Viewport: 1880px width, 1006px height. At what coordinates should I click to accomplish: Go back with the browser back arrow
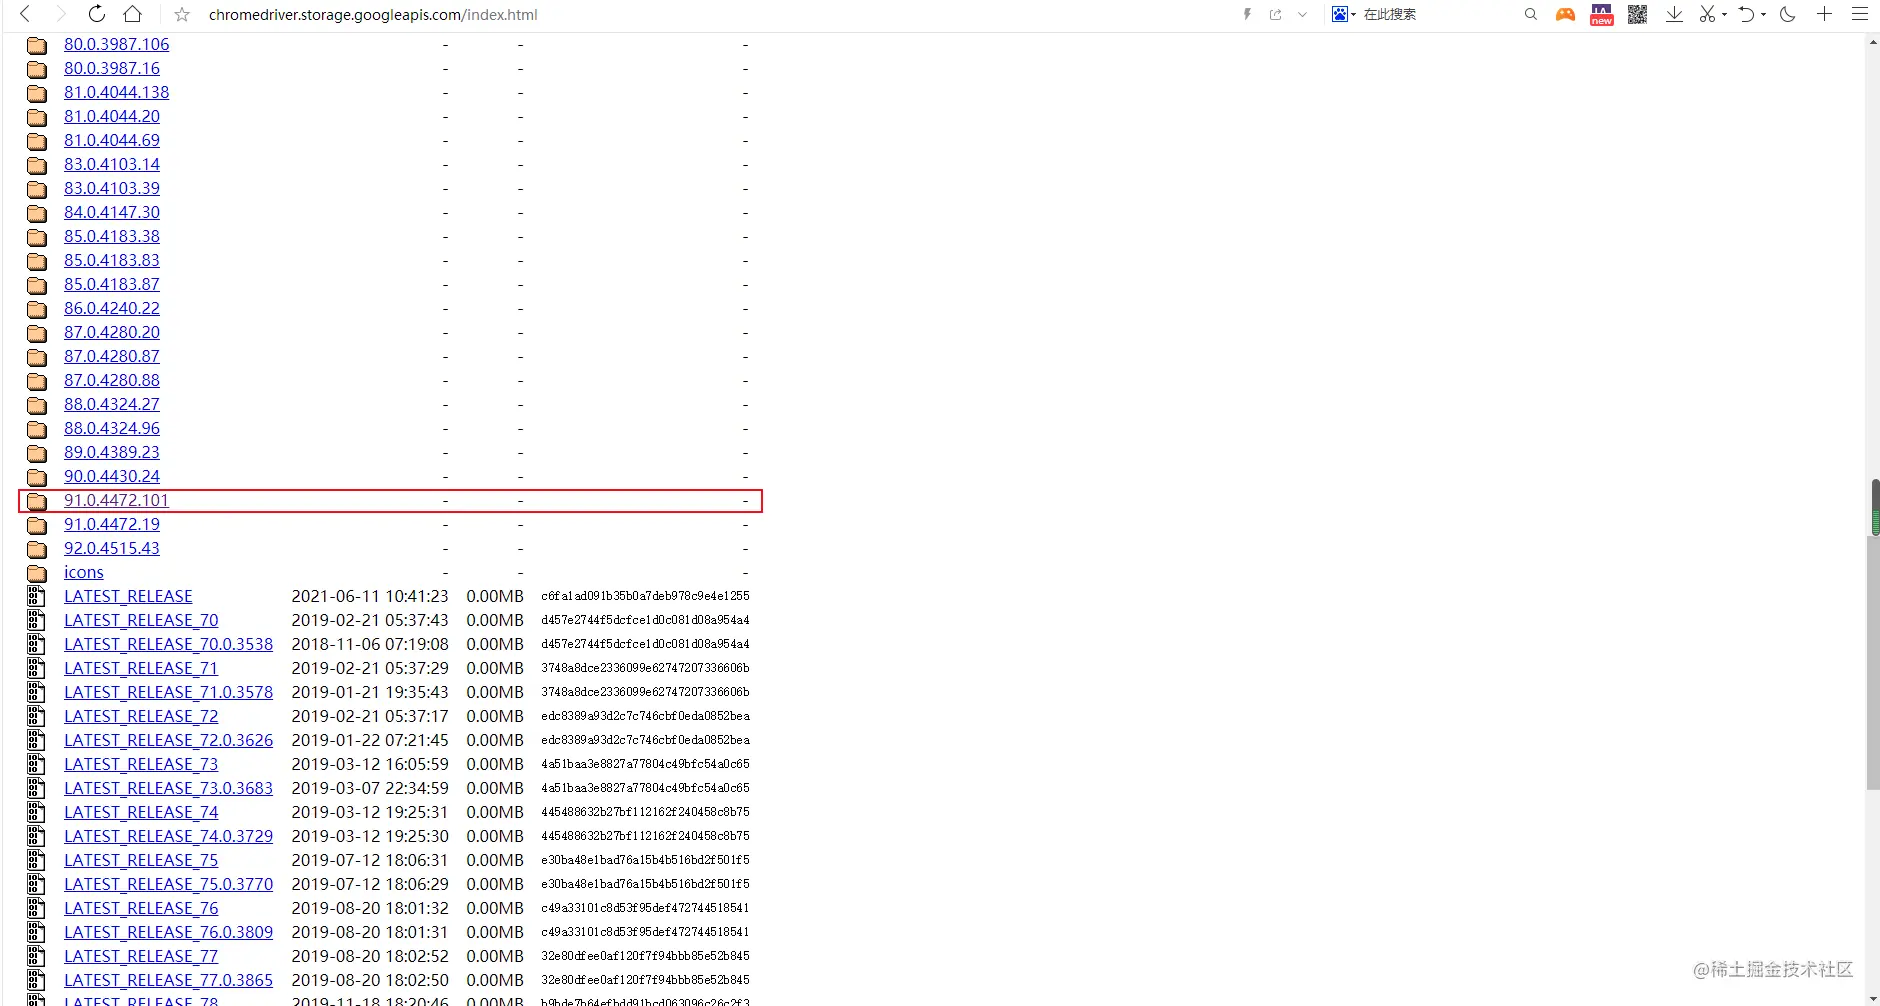25,14
